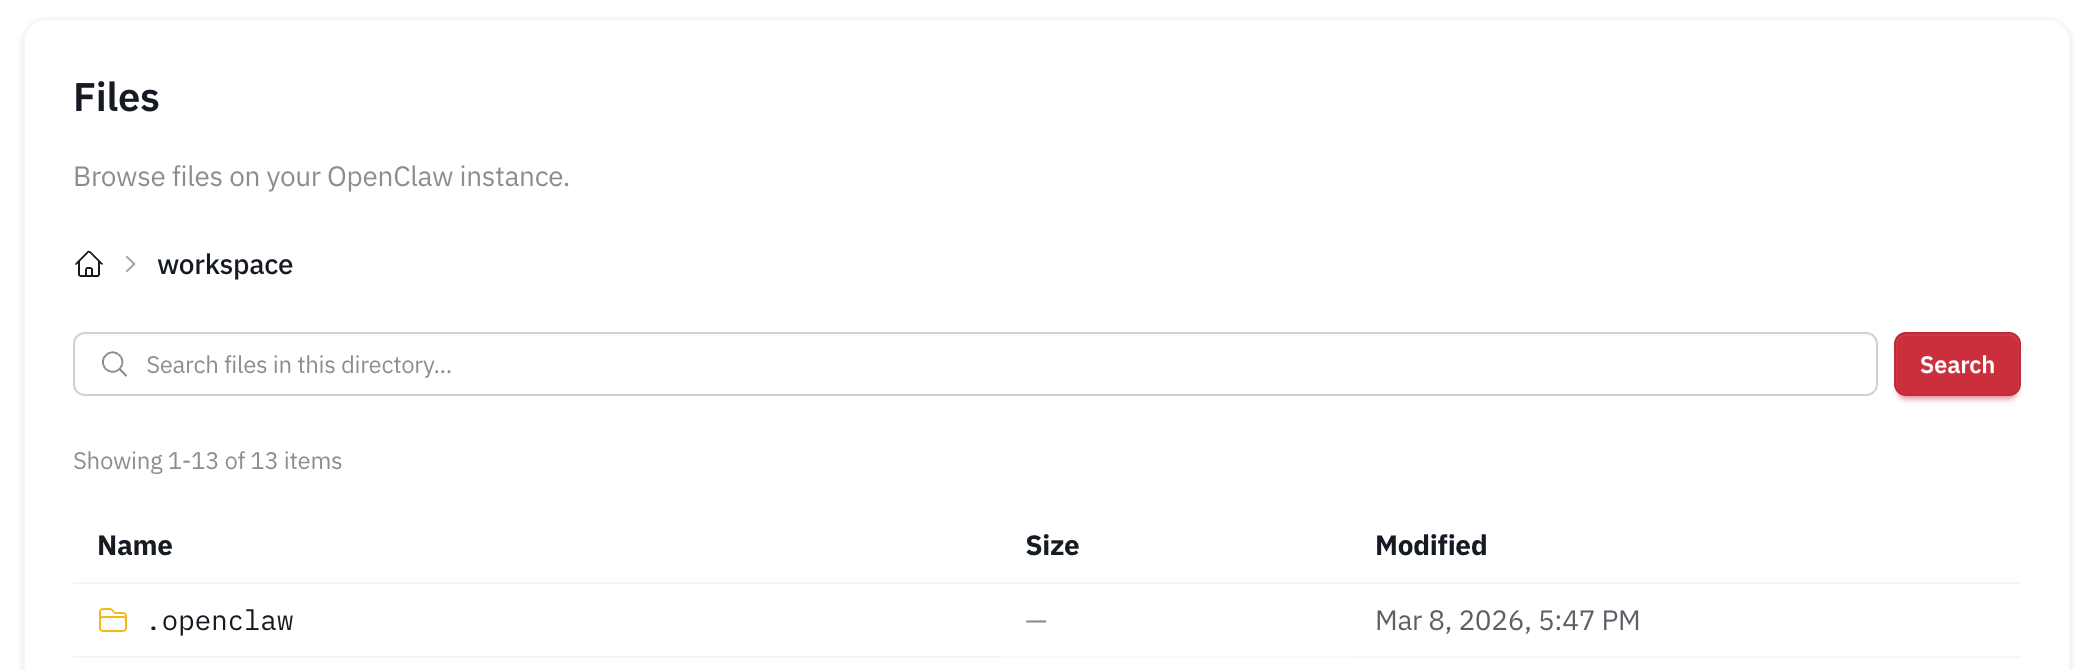Screen dimensions: 2092x670
Task: Click the workspace breadcrumb link
Action: (224, 264)
